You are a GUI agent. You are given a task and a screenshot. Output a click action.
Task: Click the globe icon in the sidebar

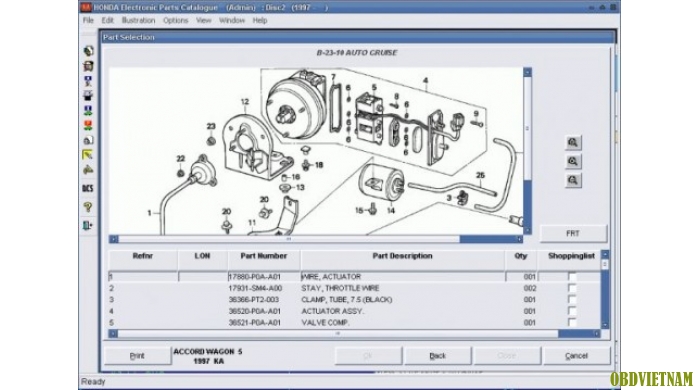[x=88, y=50]
